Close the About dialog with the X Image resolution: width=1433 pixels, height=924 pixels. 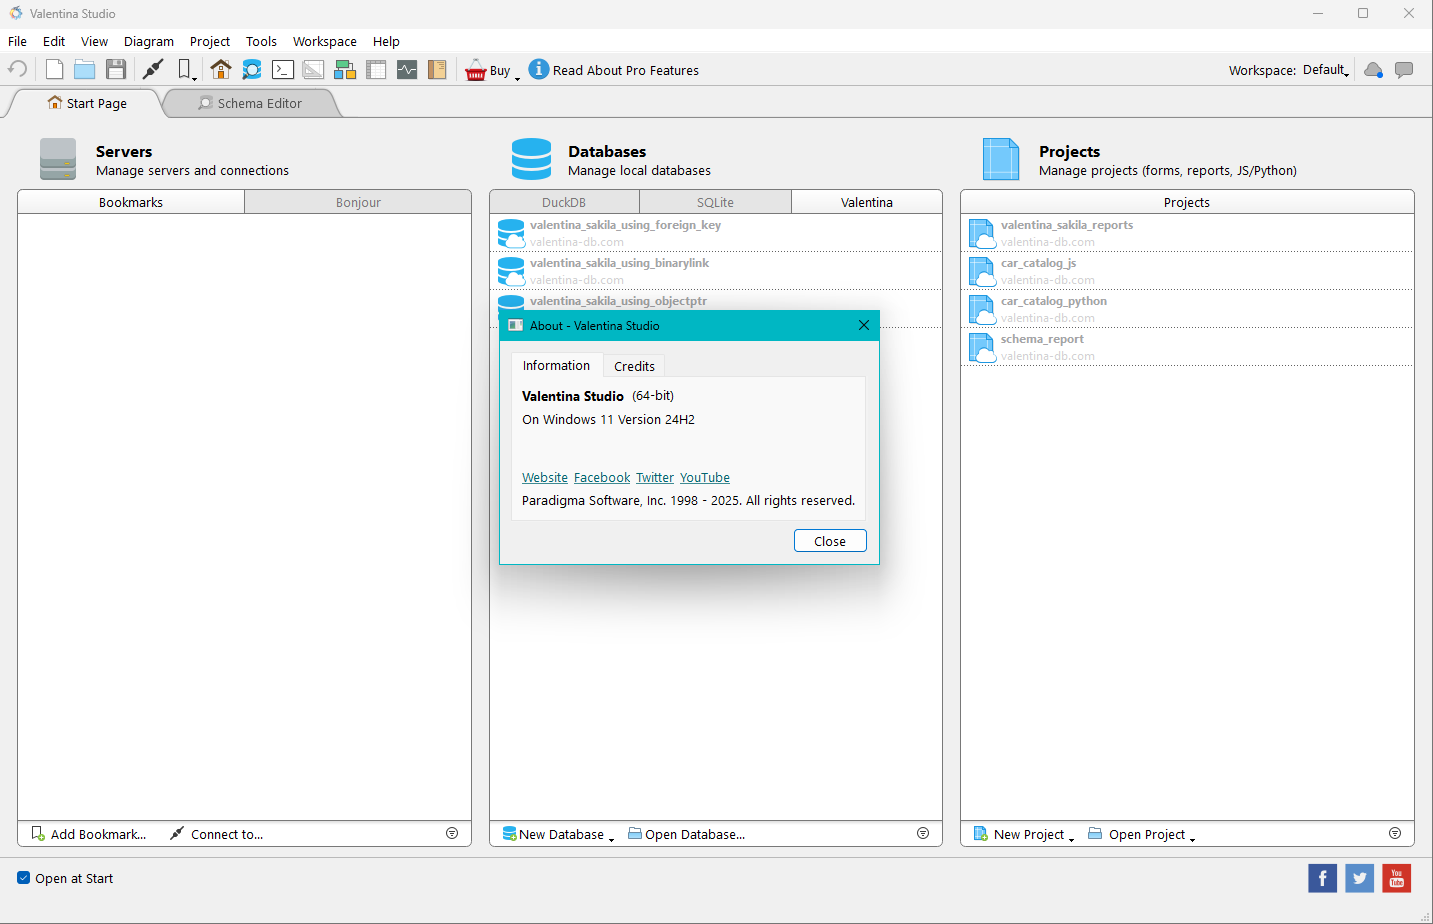(864, 325)
